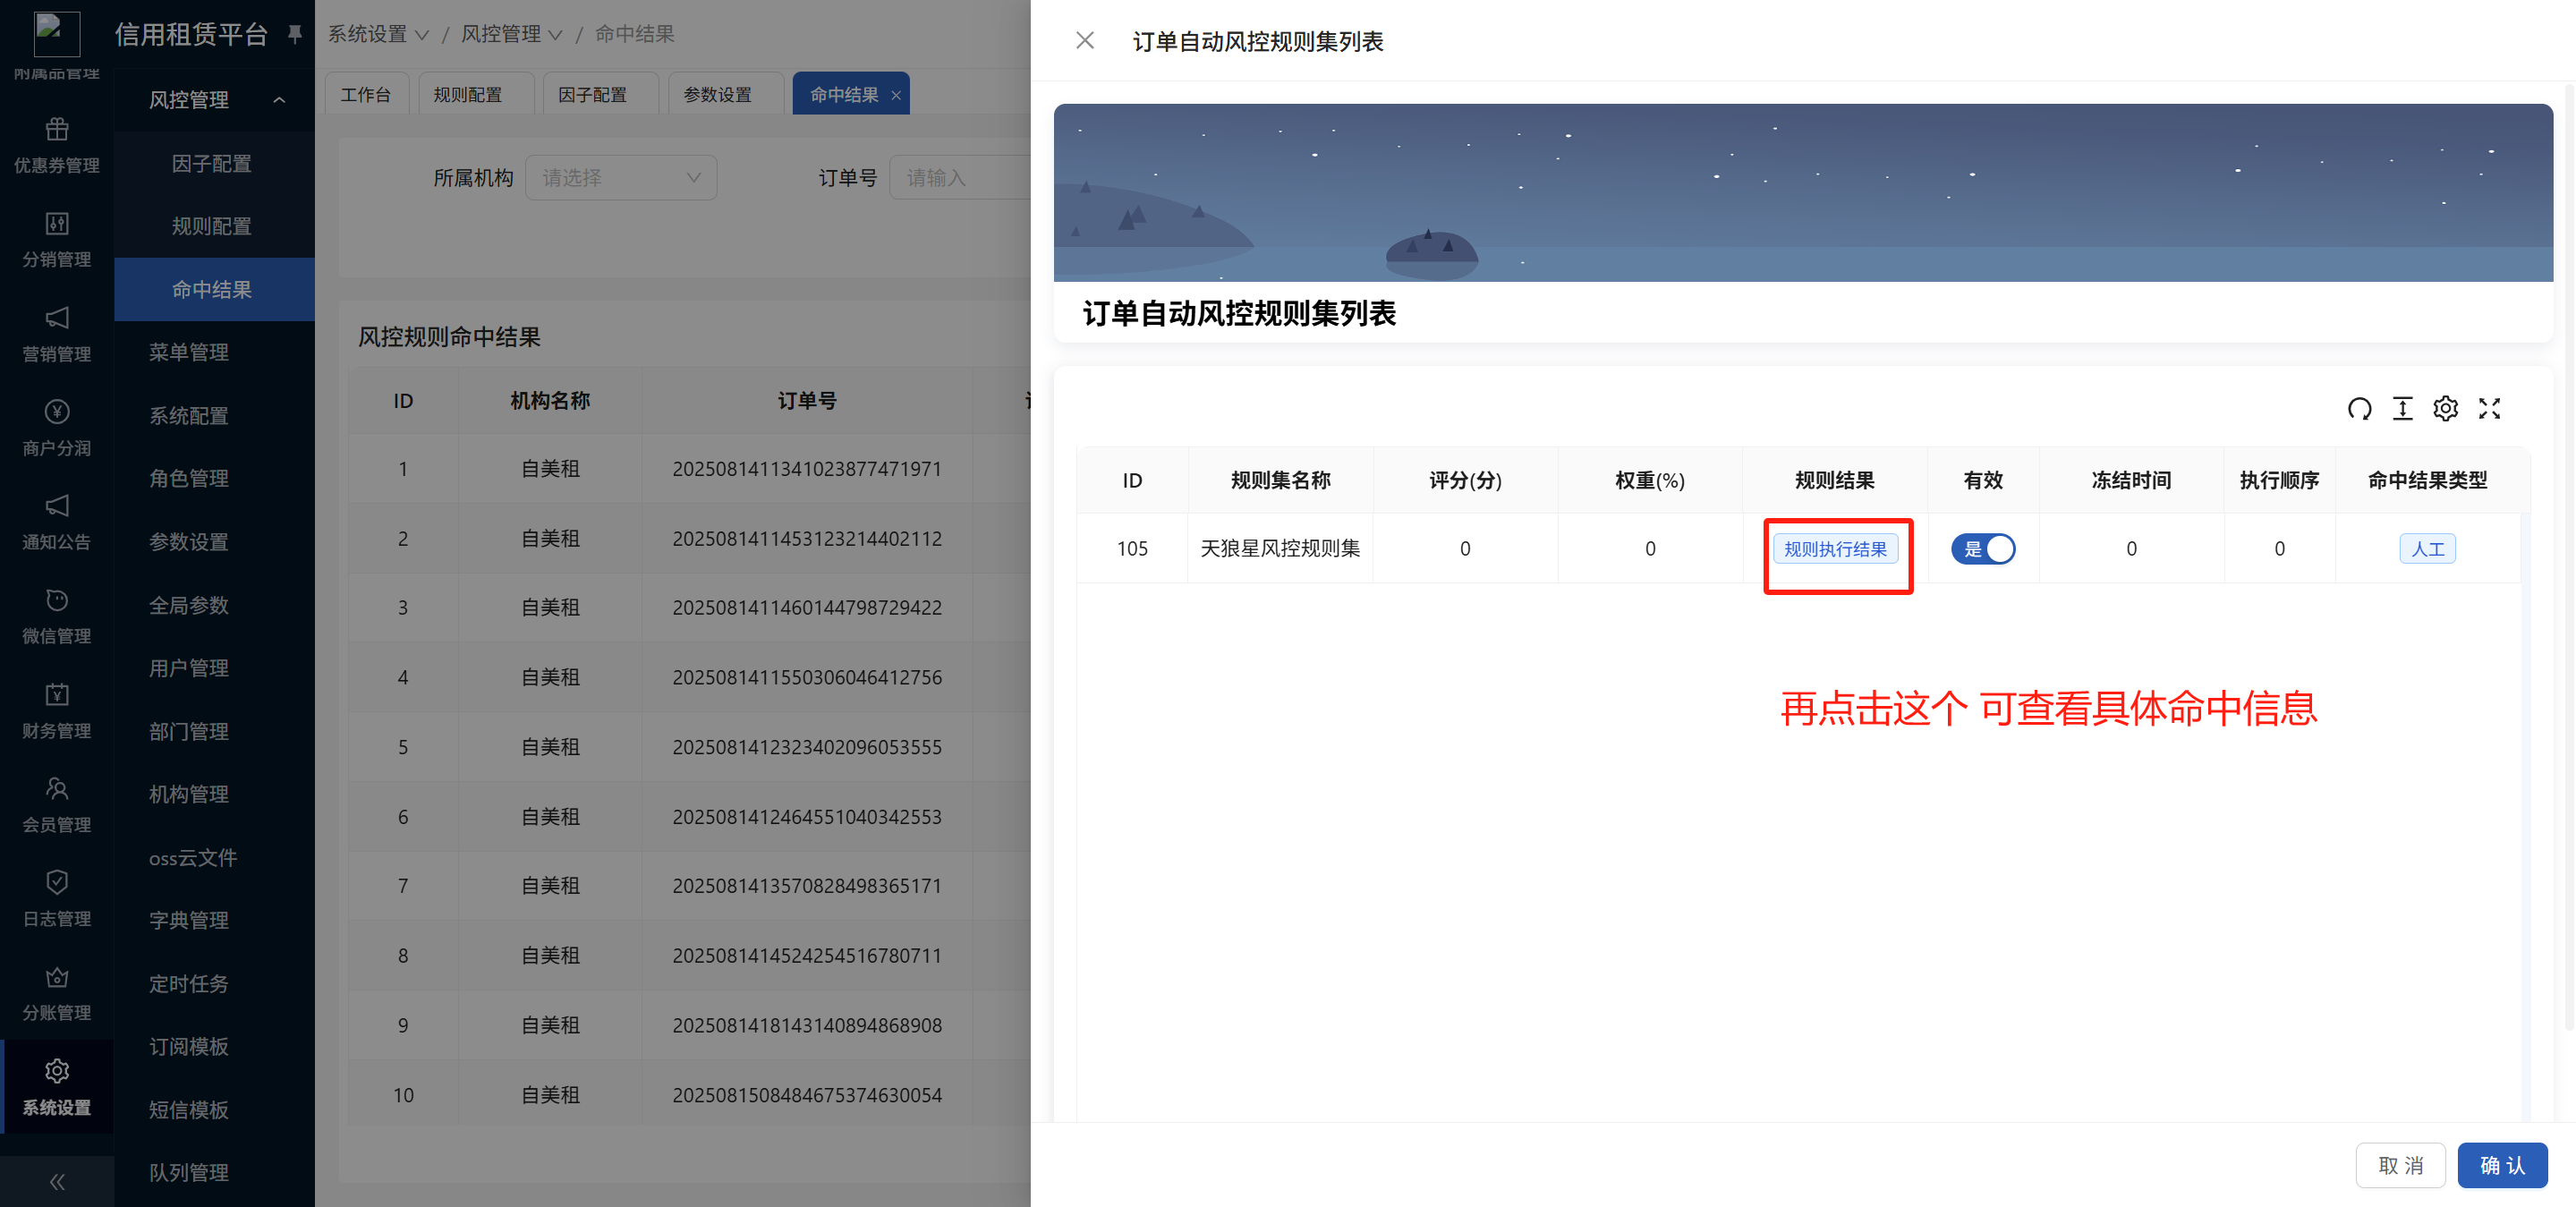This screenshot has height=1207, width=2576.
Task: Click the table density icon
Action: [x=2402, y=408]
